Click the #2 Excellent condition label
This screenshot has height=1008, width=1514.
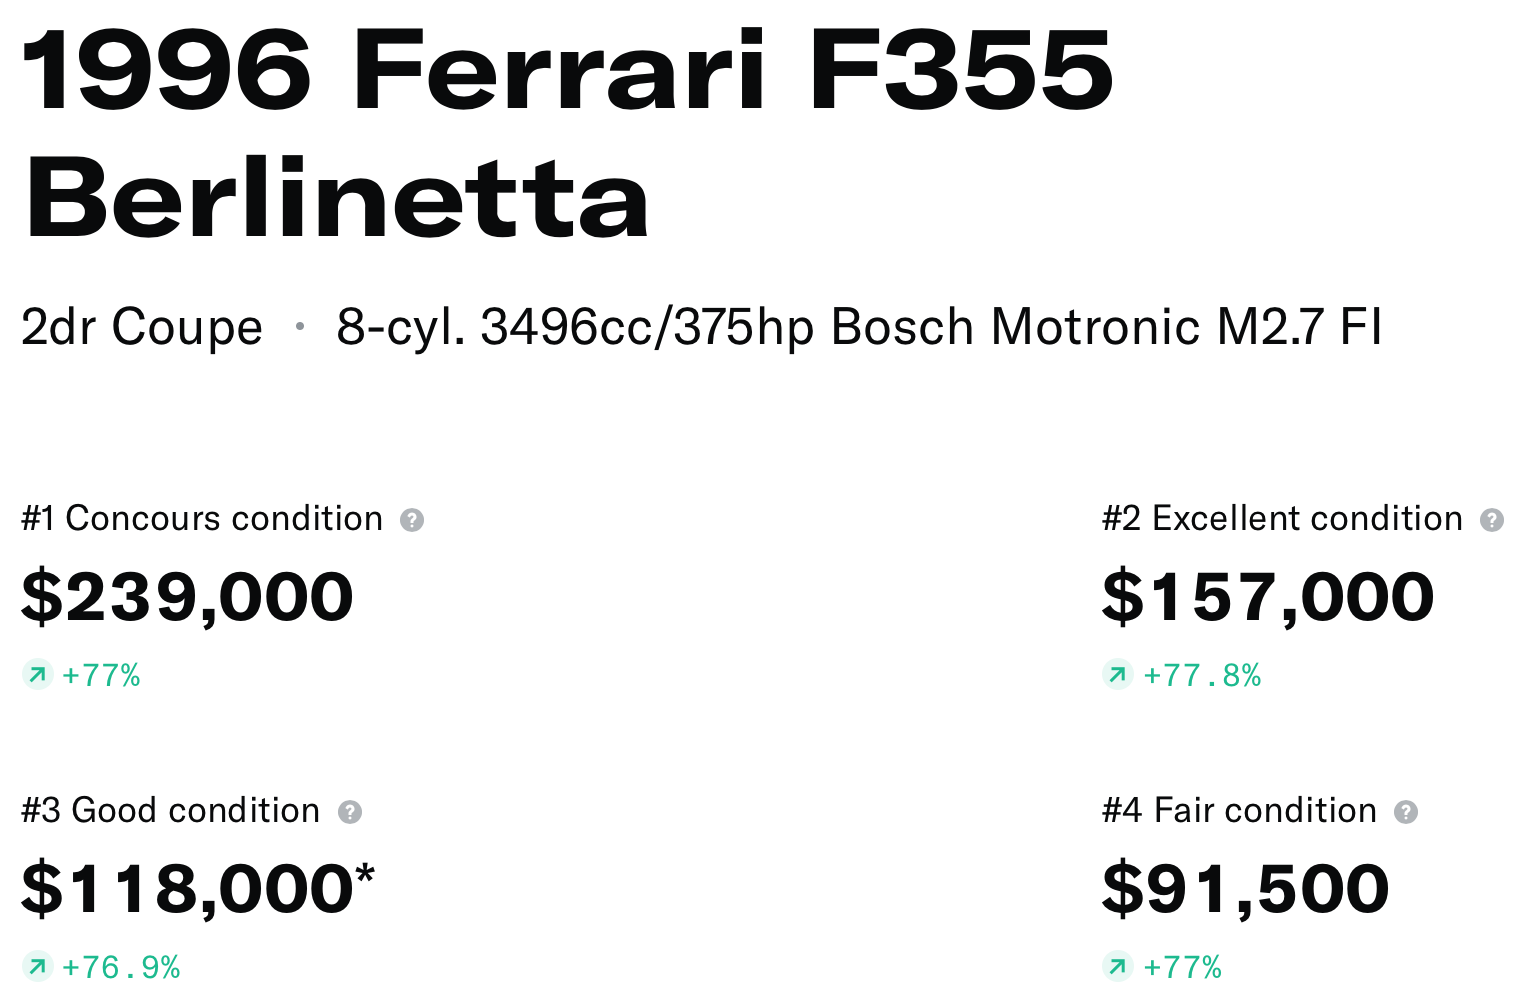pyautogui.click(x=1282, y=519)
